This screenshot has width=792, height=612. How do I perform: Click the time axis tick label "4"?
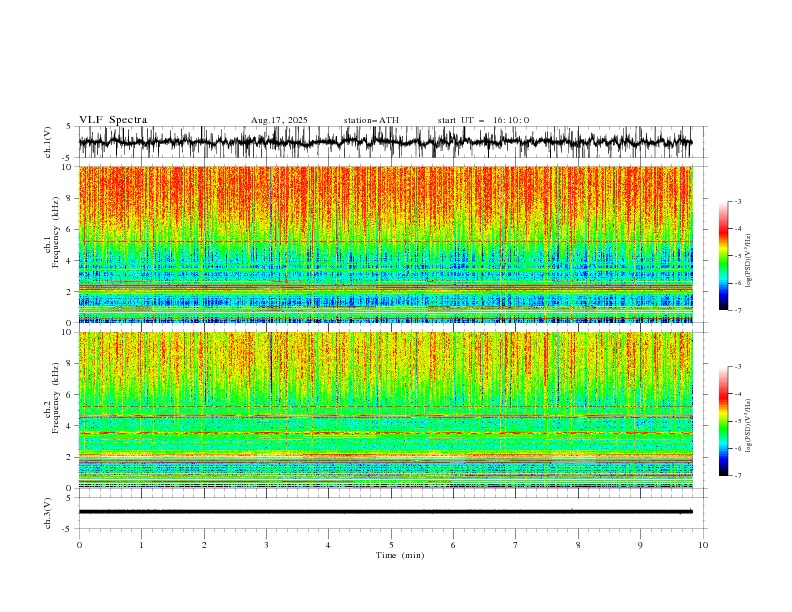pyautogui.click(x=328, y=545)
